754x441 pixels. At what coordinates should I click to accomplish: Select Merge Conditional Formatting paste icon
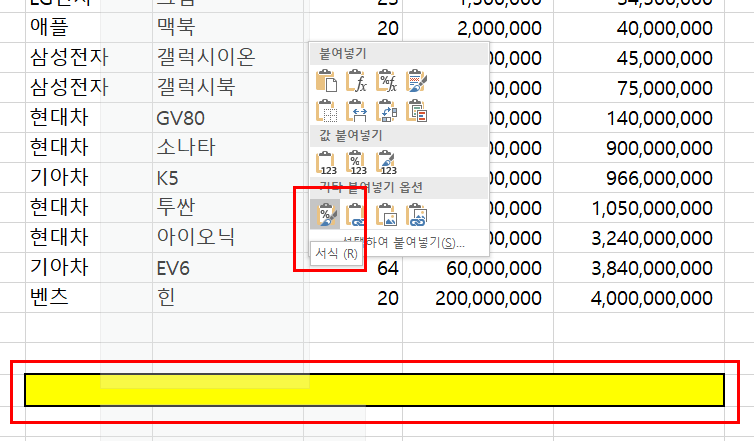(x=416, y=111)
